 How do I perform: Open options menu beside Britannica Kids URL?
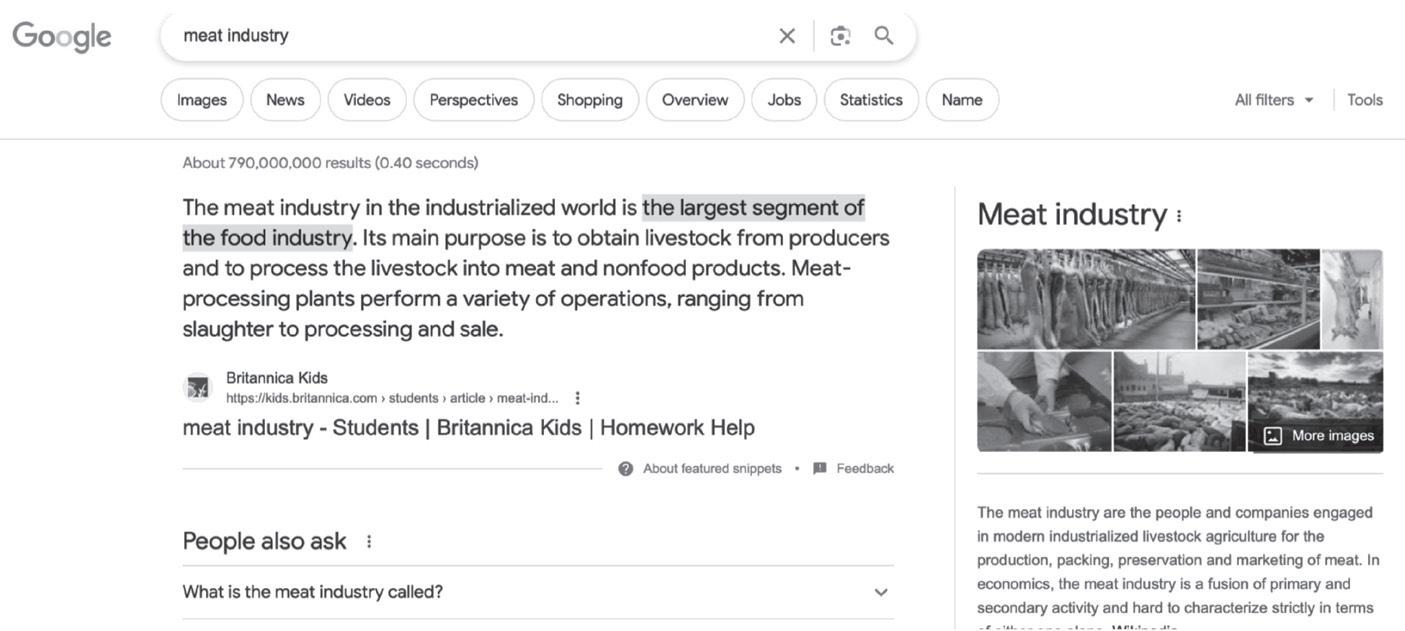point(577,398)
